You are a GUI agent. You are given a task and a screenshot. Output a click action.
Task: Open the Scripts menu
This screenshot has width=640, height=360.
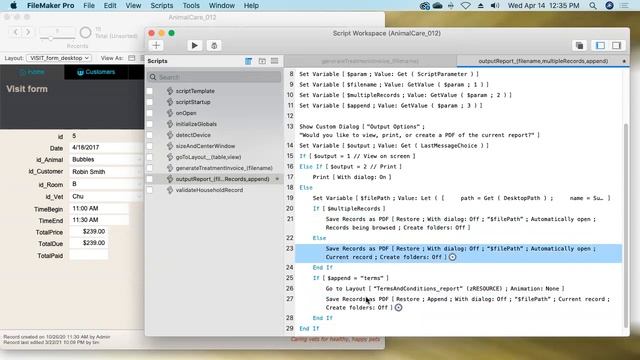pos(162,6)
